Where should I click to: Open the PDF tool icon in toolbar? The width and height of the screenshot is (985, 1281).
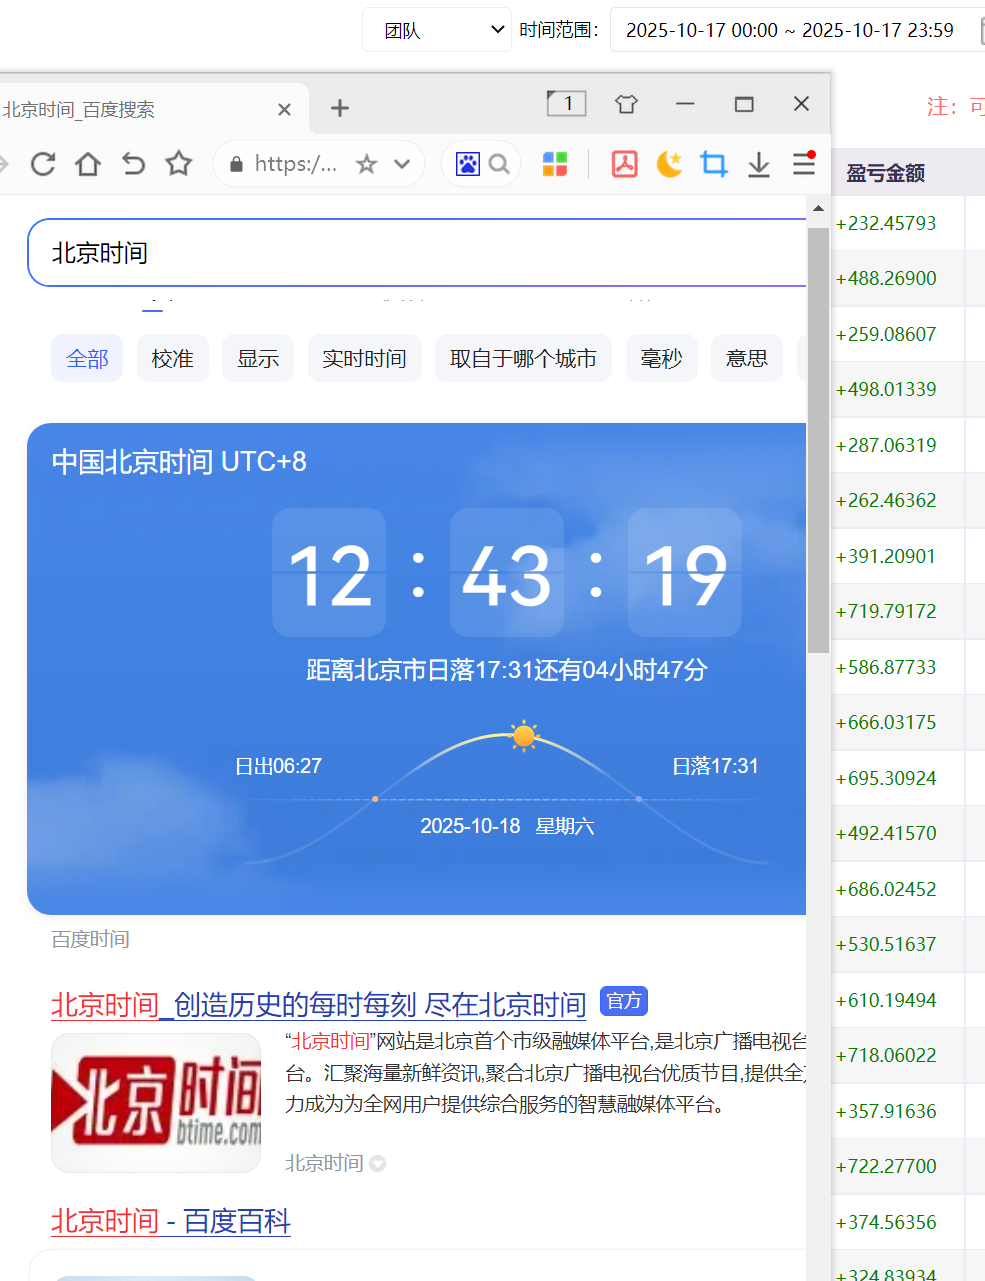pyautogui.click(x=625, y=164)
